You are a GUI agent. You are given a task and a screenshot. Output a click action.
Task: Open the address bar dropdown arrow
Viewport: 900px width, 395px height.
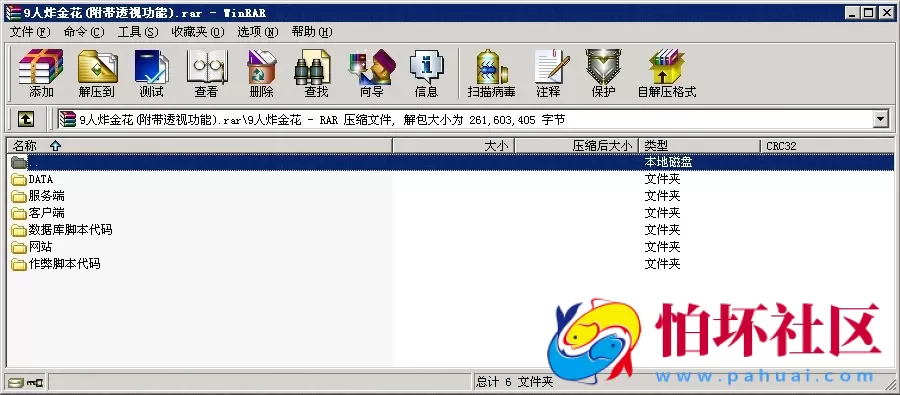(880, 119)
